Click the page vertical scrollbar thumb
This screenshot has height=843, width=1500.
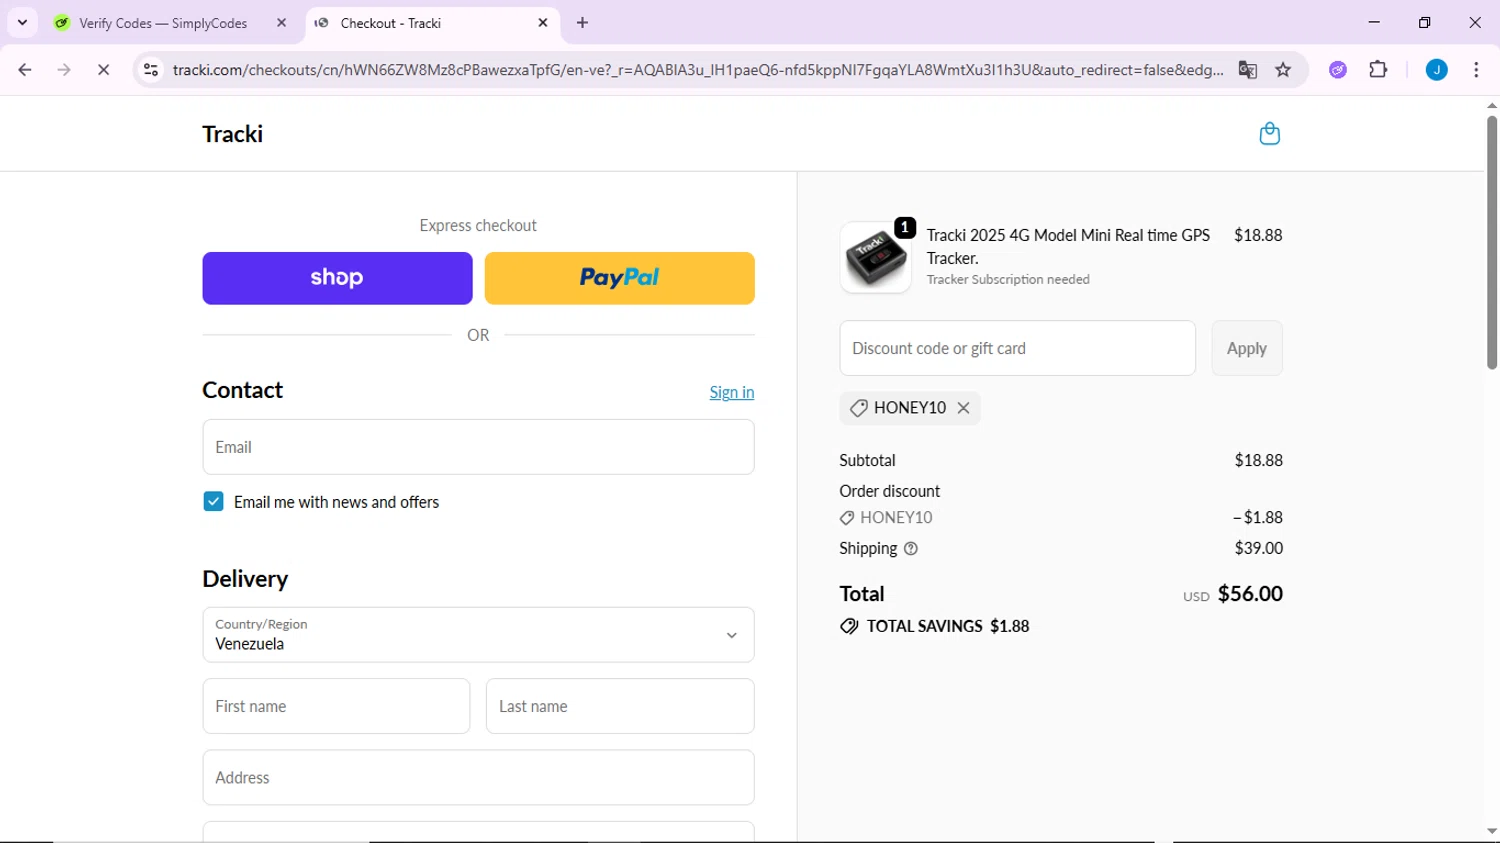pos(1491,242)
